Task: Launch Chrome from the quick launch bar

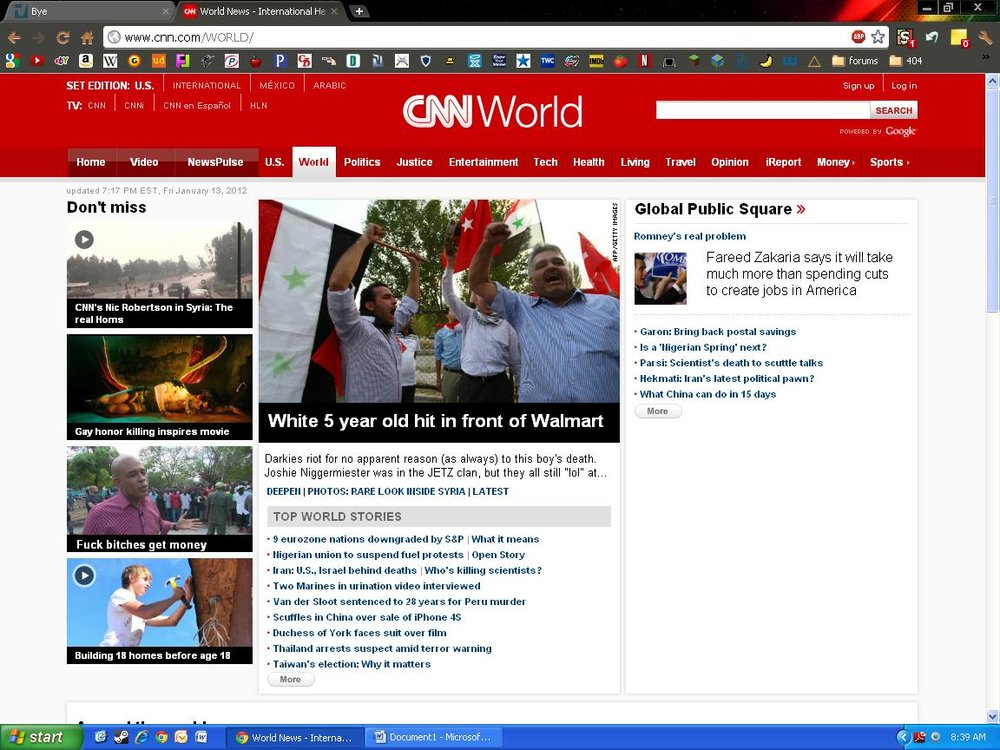Action: click(x=161, y=737)
